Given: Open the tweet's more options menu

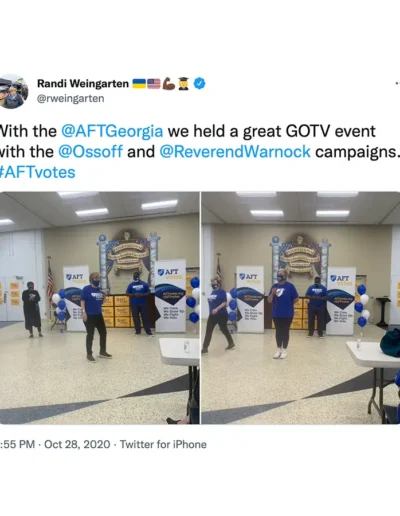Looking at the screenshot, I should (397, 83).
